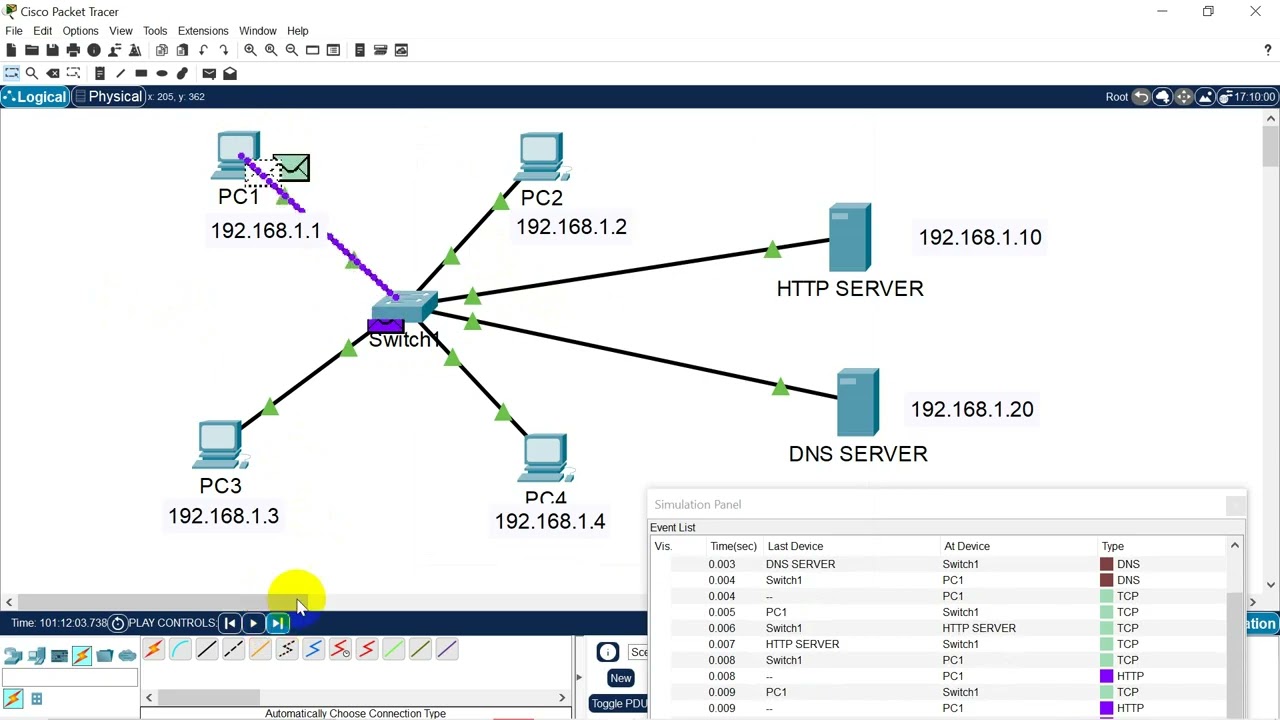Screen dimensions: 1280x720
Task: Click the Play simulation button
Action: (x=253, y=623)
